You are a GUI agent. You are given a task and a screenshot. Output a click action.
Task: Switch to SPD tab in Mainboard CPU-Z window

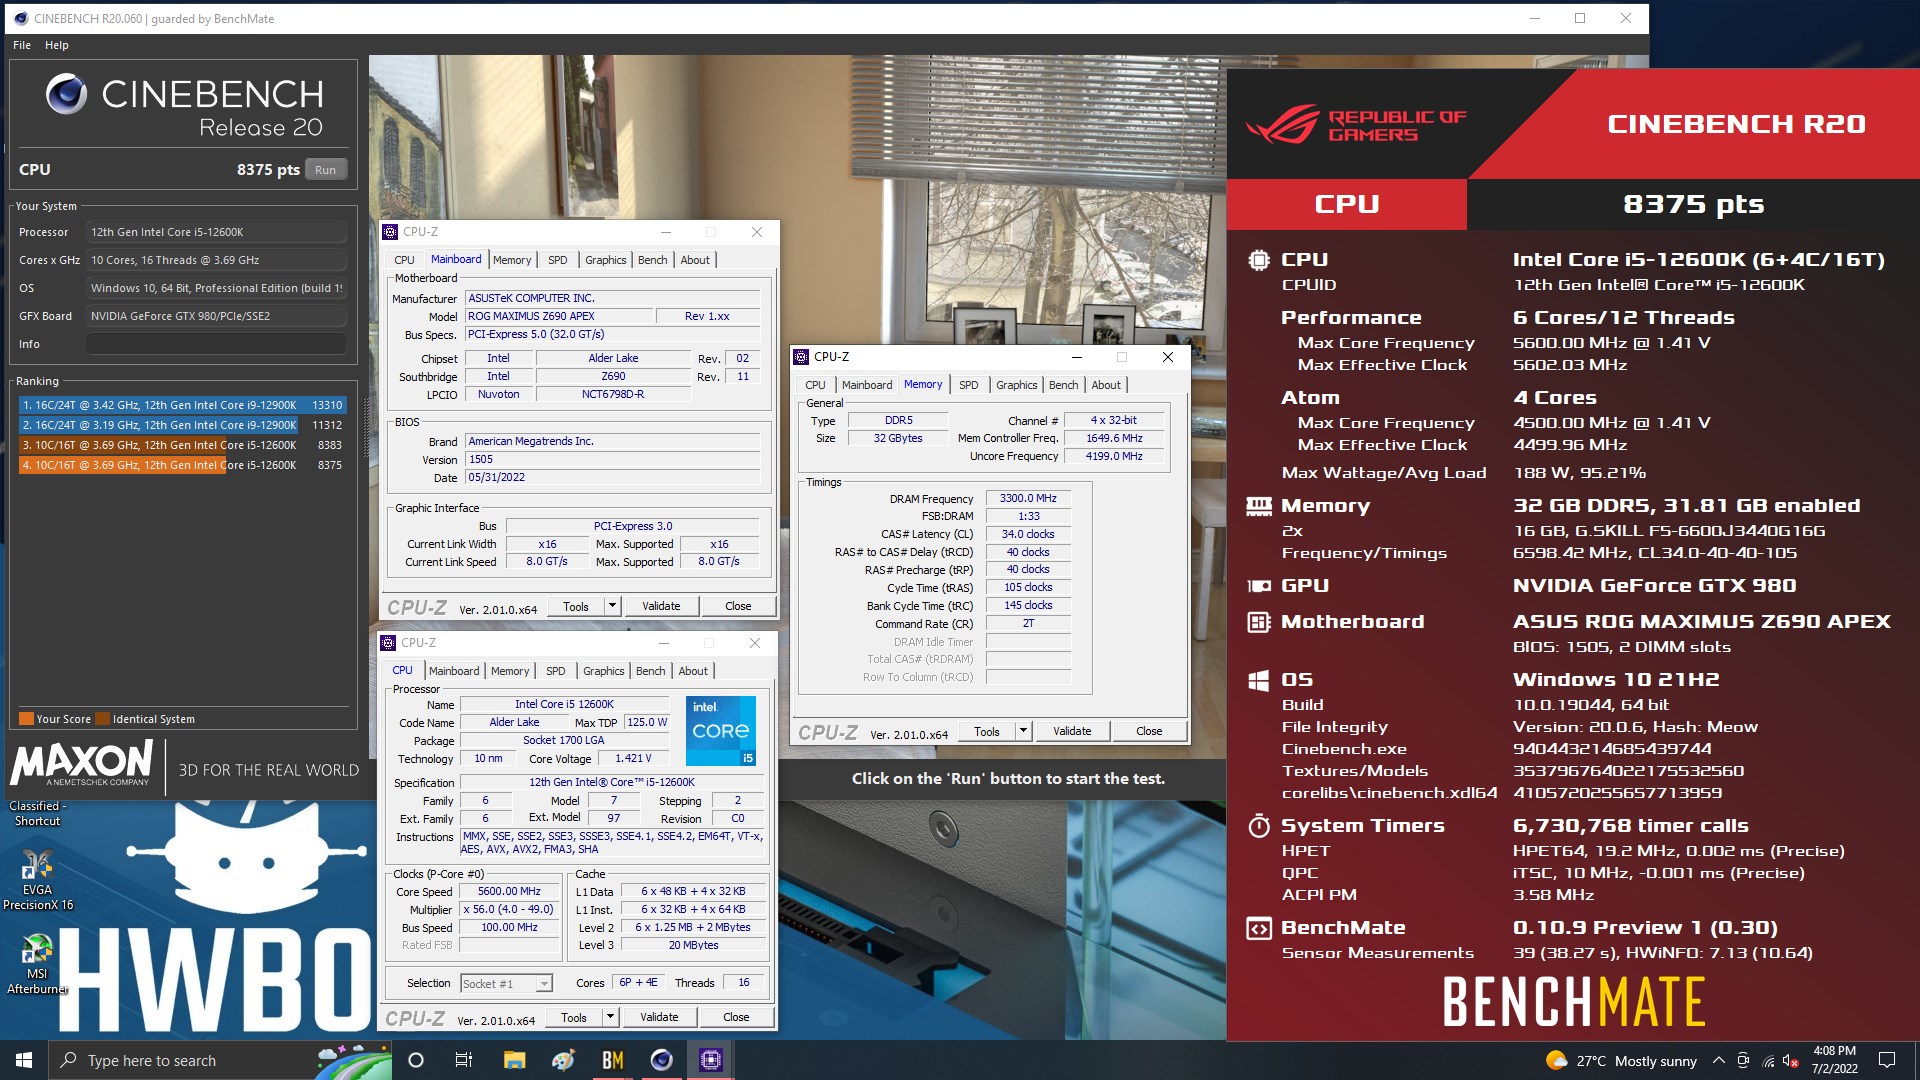point(557,260)
